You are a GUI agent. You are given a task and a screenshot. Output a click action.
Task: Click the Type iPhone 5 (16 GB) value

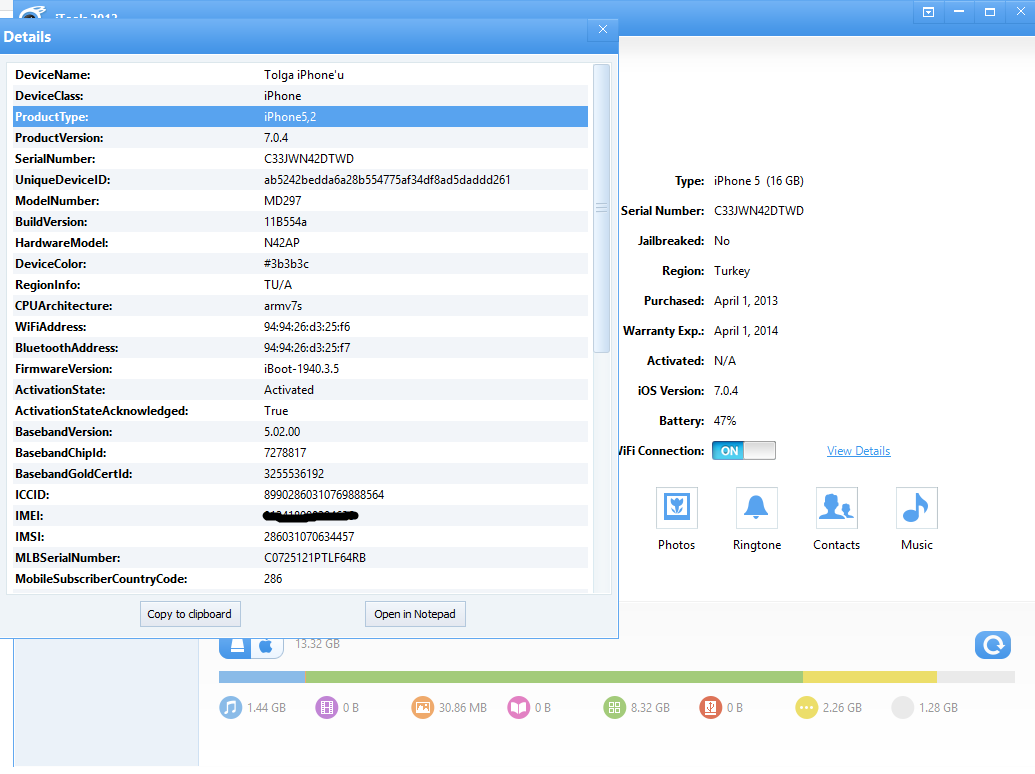pyautogui.click(x=758, y=181)
